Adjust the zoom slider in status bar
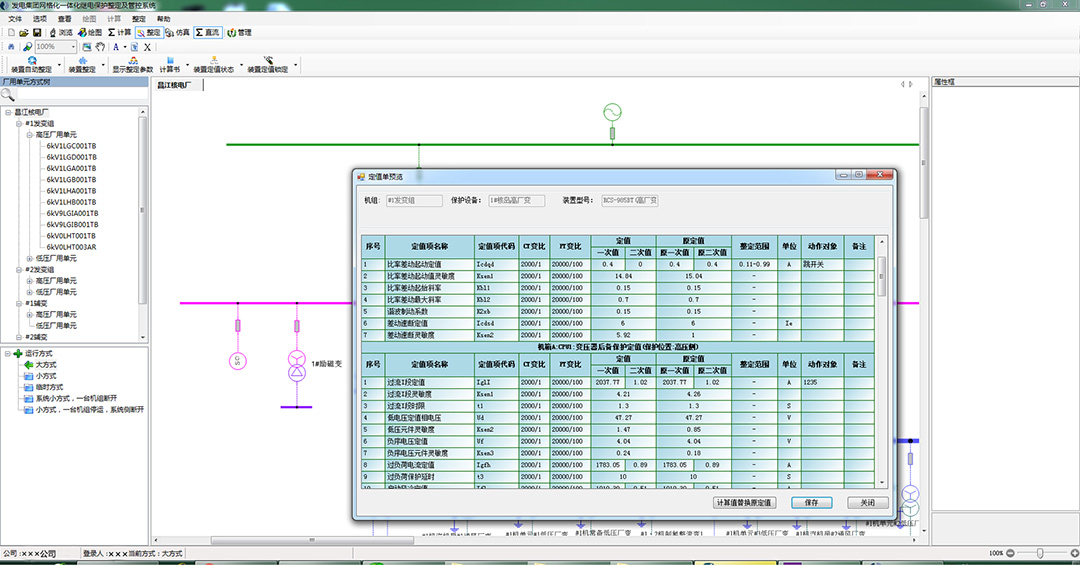Viewport: 1080px width, 566px height. [x=1041, y=553]
